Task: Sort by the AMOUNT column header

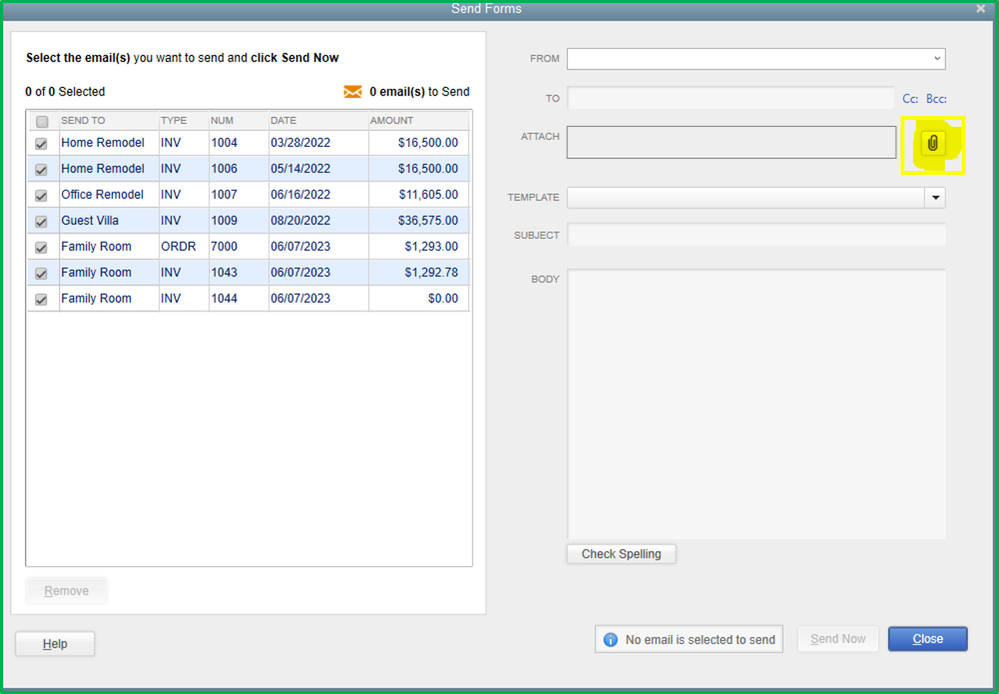Action: coord(419,120)
